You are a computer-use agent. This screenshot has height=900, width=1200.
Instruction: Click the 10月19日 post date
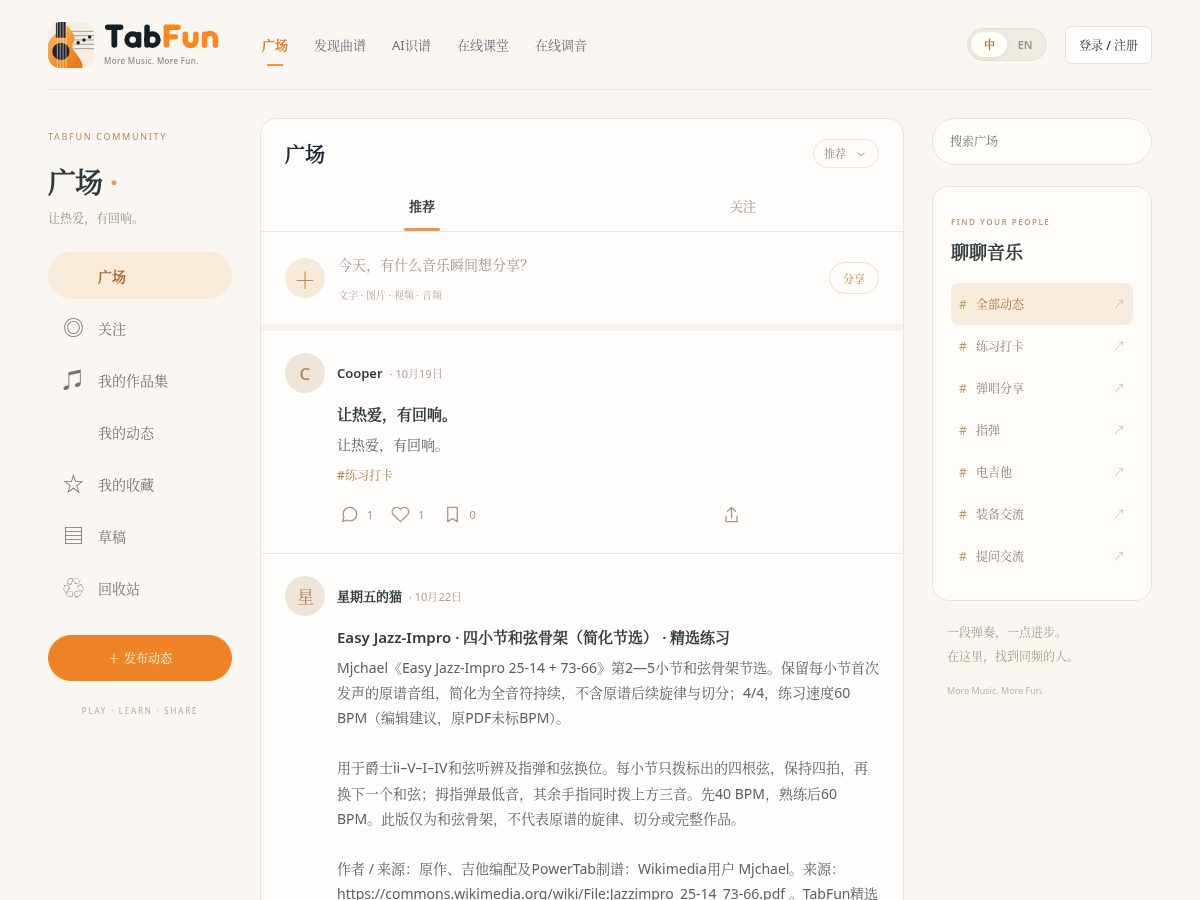418,374
